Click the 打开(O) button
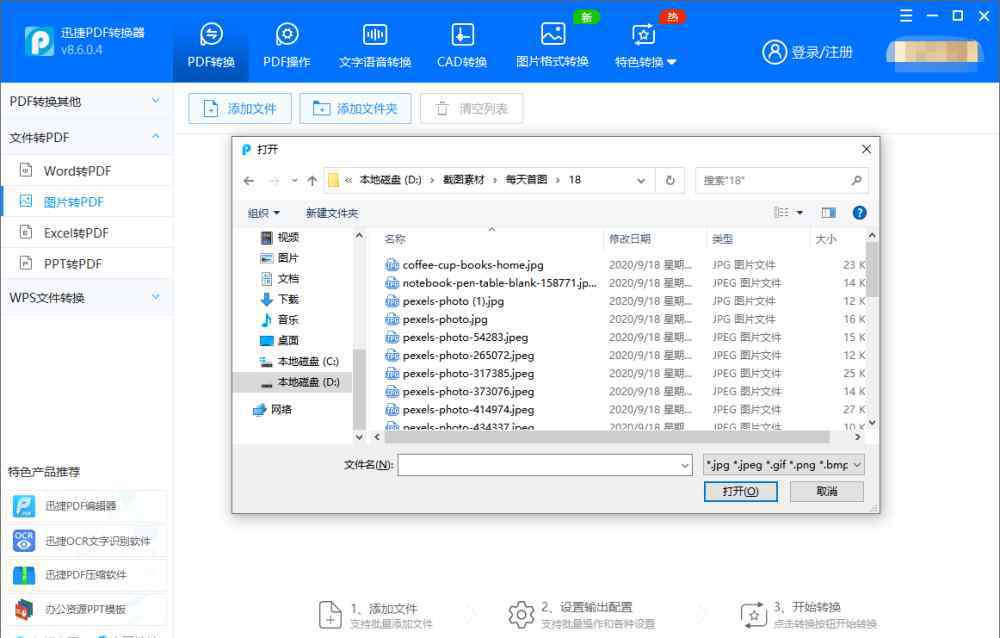This screenshot has width=1000, height=638. [740, 491]
